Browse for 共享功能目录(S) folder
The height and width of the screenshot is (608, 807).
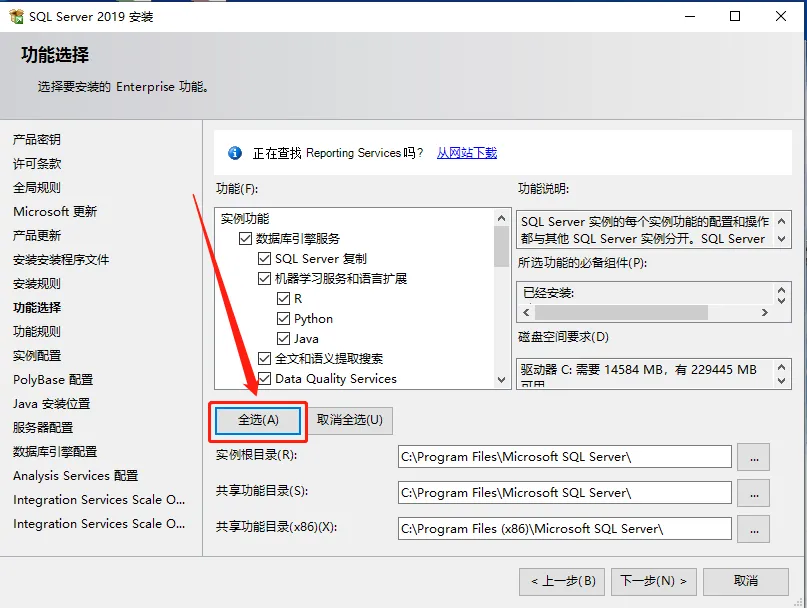[x=753, y=493]
